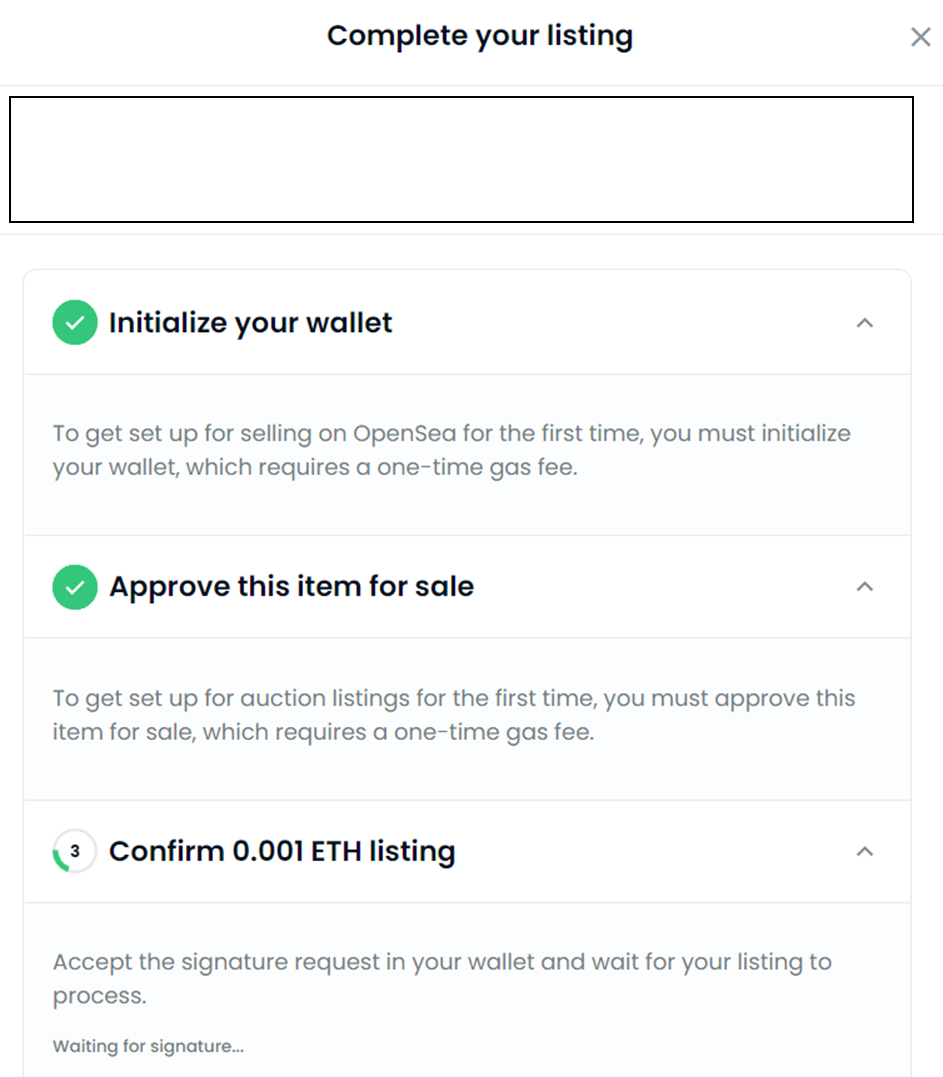The width and height of the screenshot is (943, 1077).
Task: Close the Complete your listing dialog
Action: (x=920, y=38)
